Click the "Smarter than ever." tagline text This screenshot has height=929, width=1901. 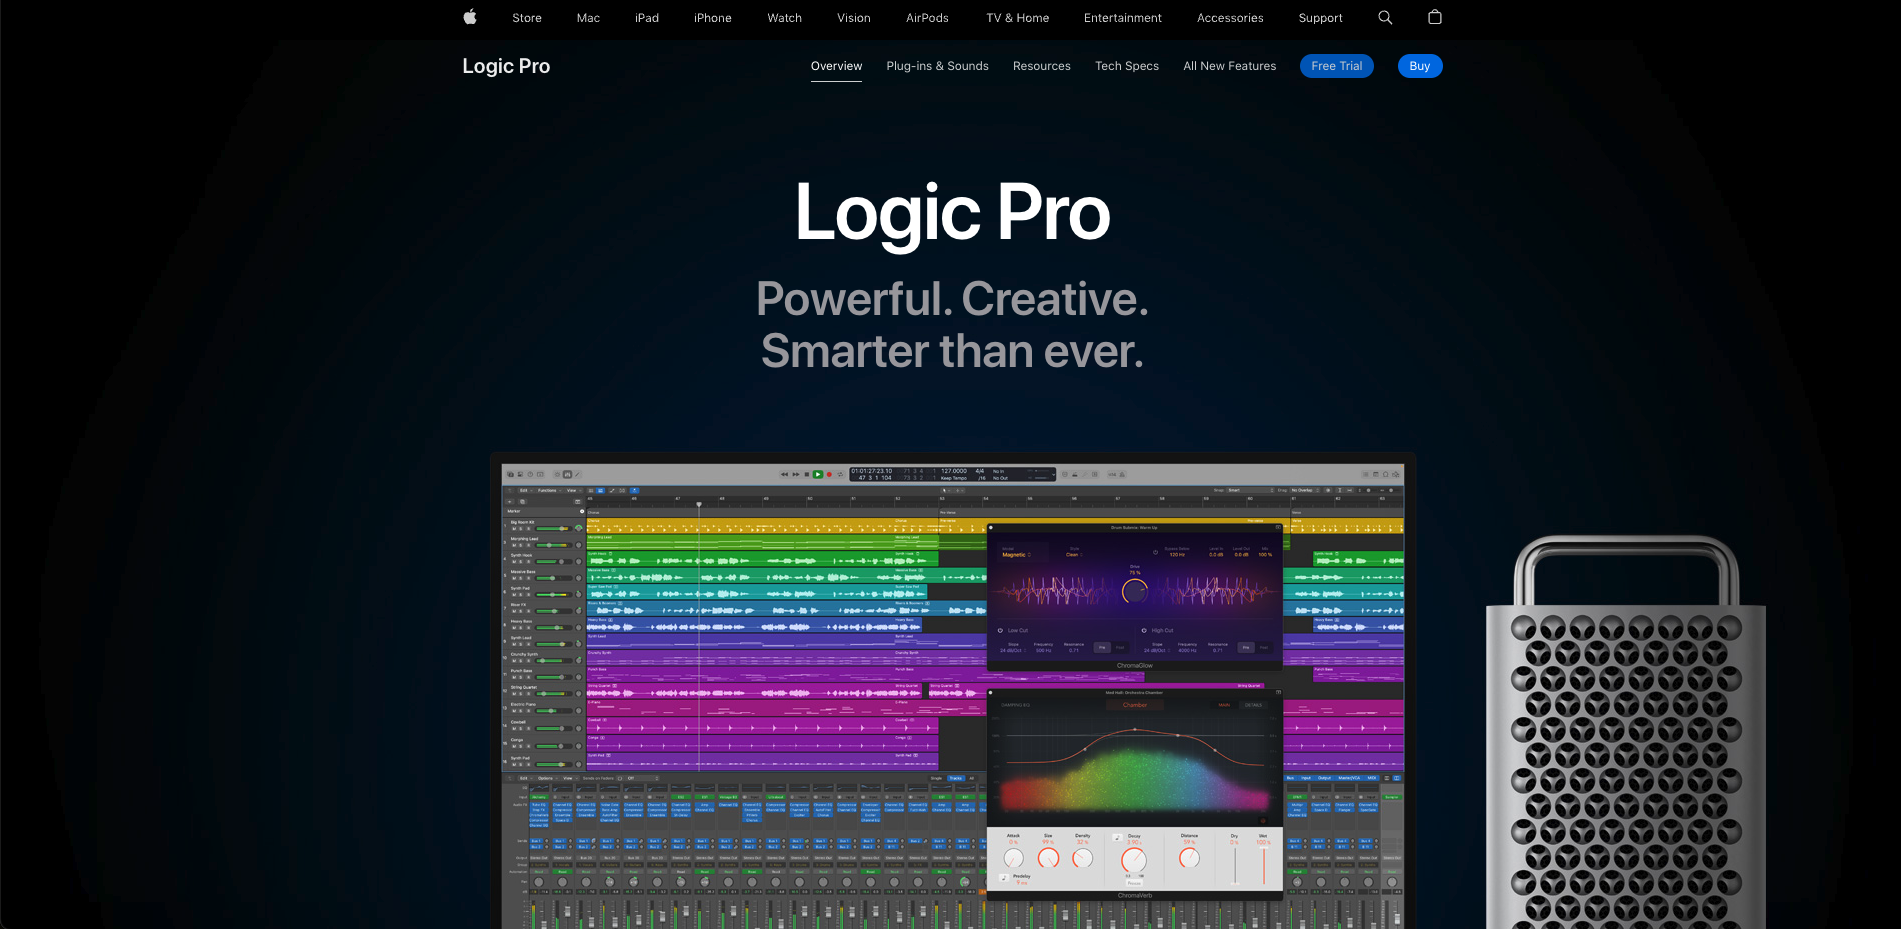(952, 351)
